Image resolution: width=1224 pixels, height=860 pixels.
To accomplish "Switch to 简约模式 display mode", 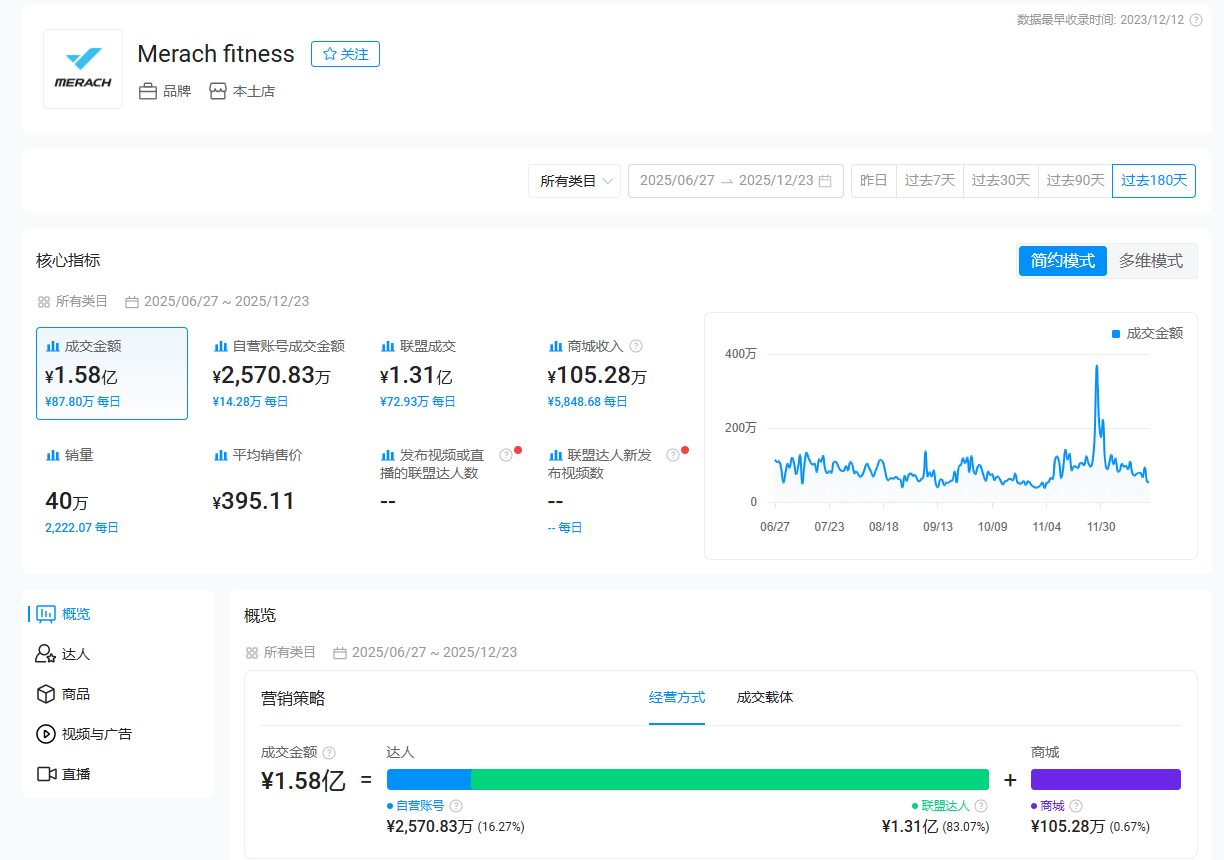I will point(1062,261).
